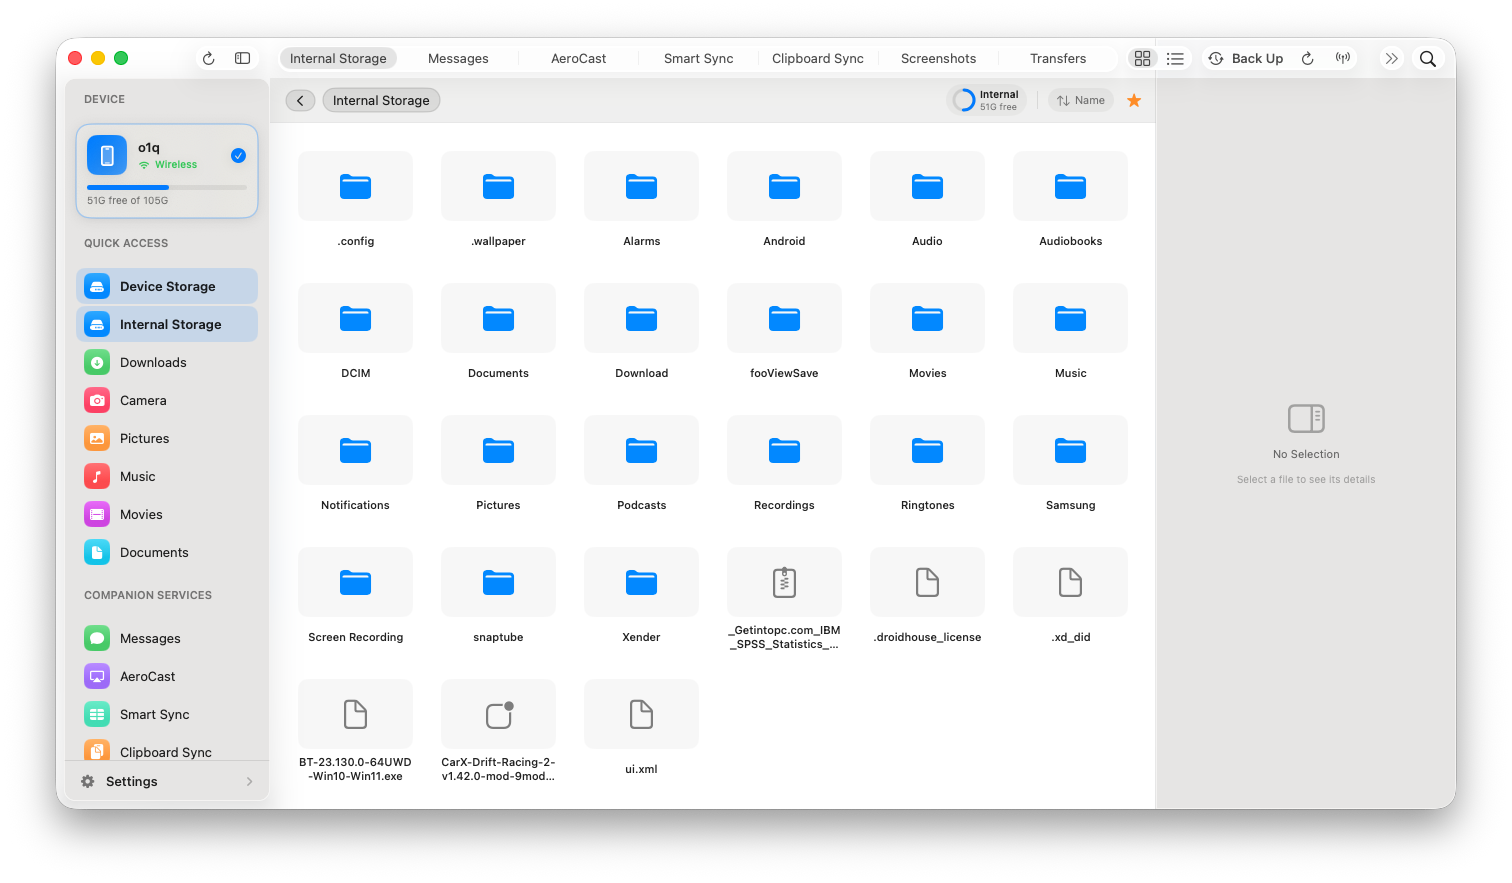The image size is (1512, 883).
Task: Click the refresh icon next to Back Up
Action: pos(1307,59)
